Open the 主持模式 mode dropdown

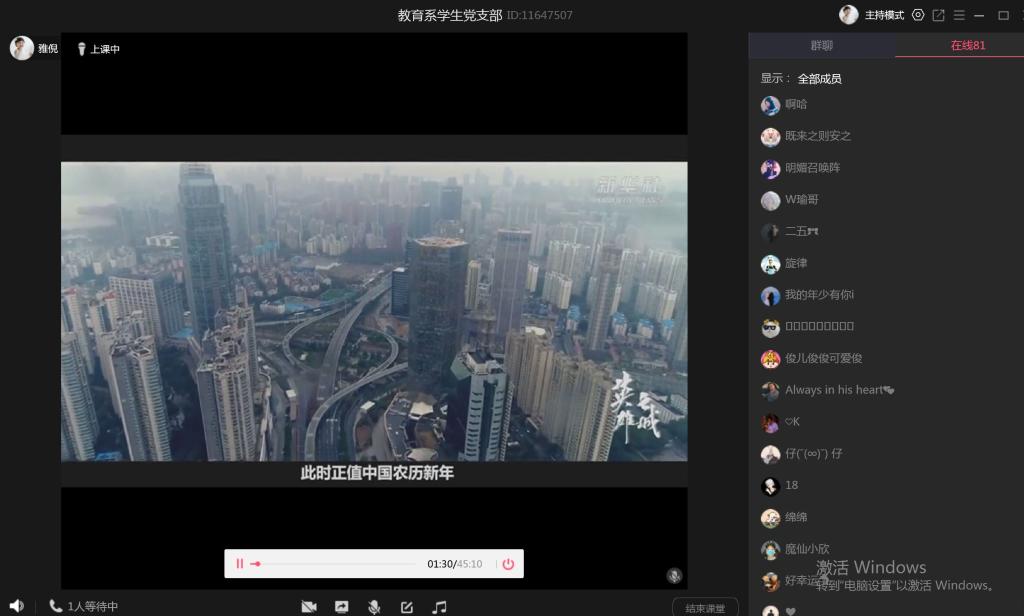click(x=884, y=15)
